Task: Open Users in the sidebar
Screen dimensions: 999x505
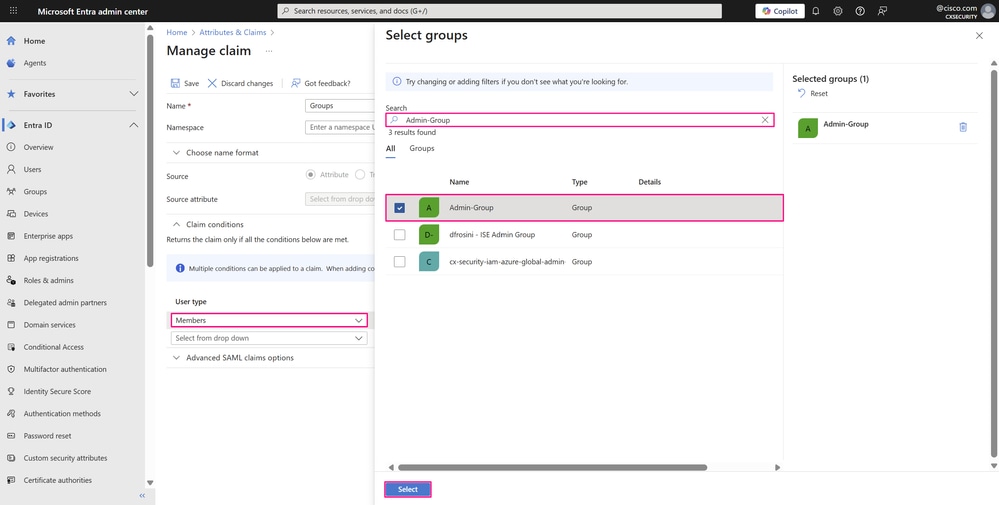Action: [x=32, y=169]
